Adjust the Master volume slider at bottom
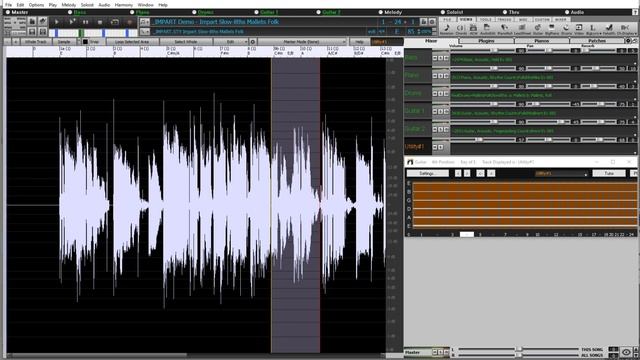The width and height of the screenshot is (640, 360). click(518, 349)
